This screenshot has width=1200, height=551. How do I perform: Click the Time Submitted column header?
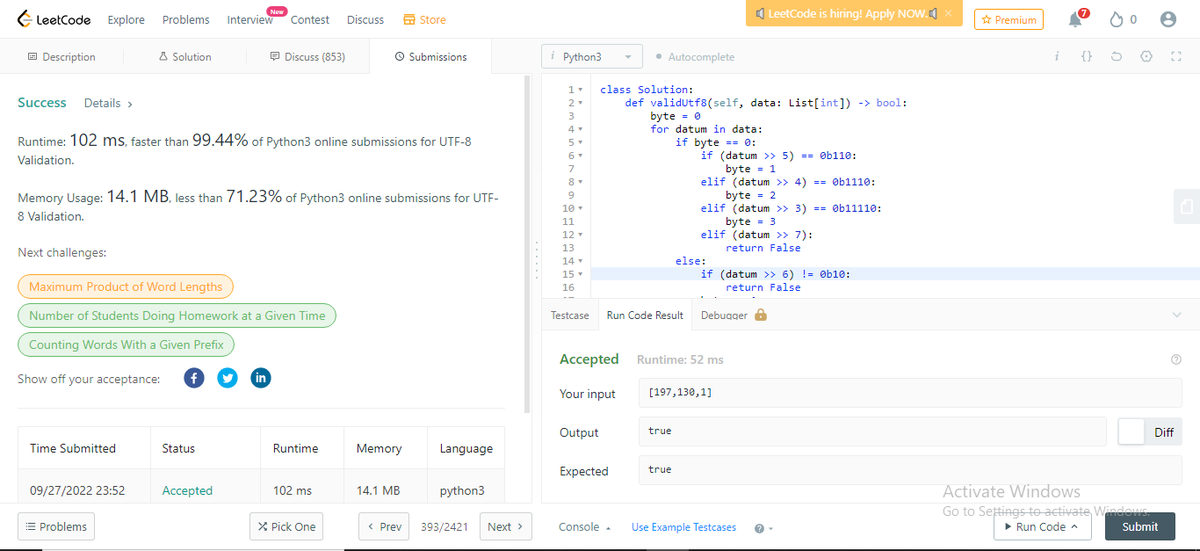click(73, 449)
